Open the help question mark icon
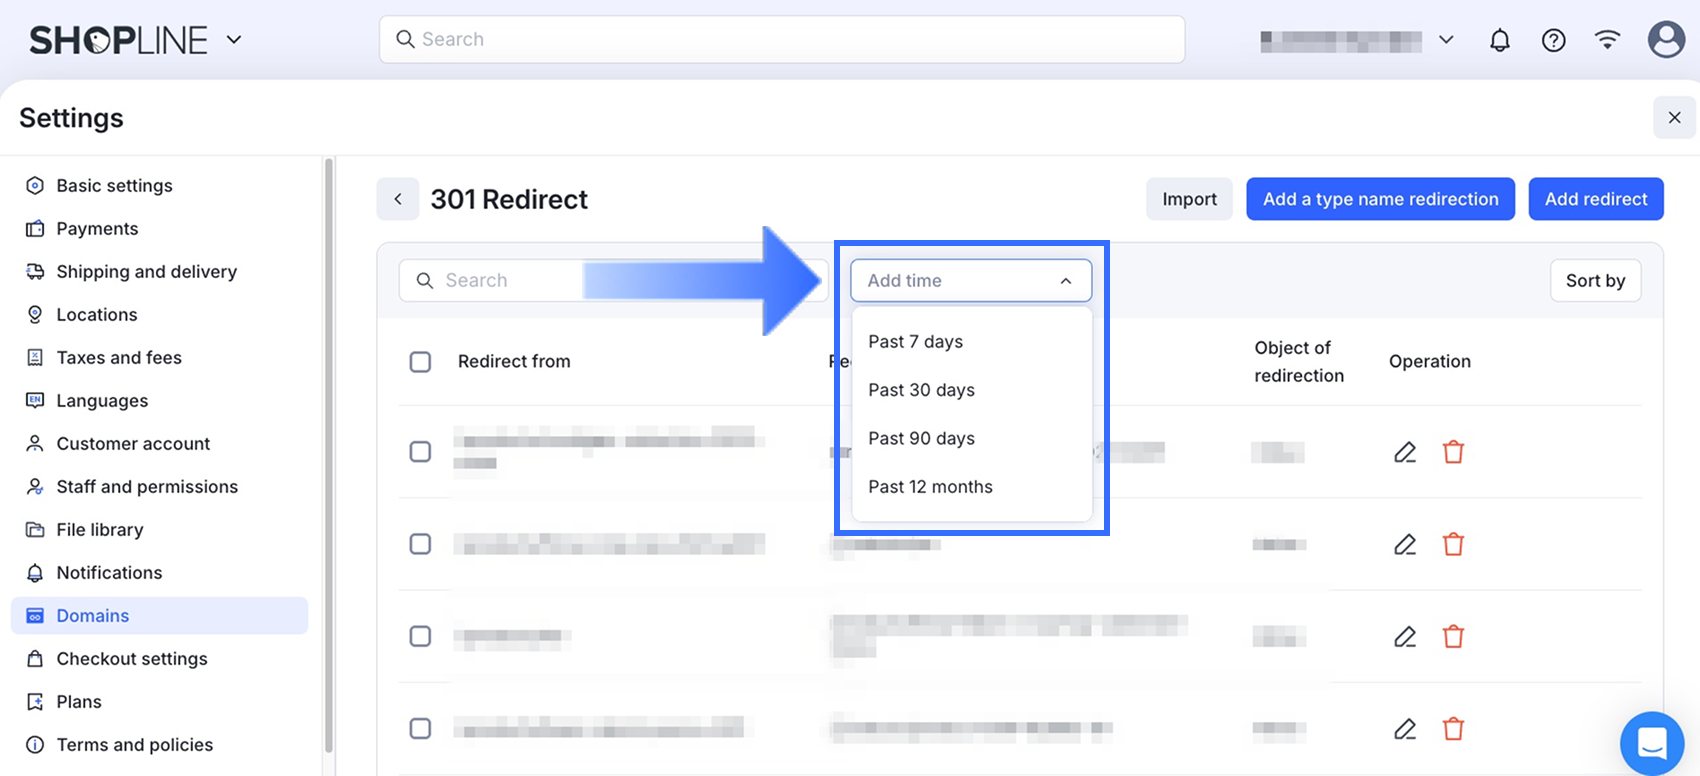 click(1553, 40)
